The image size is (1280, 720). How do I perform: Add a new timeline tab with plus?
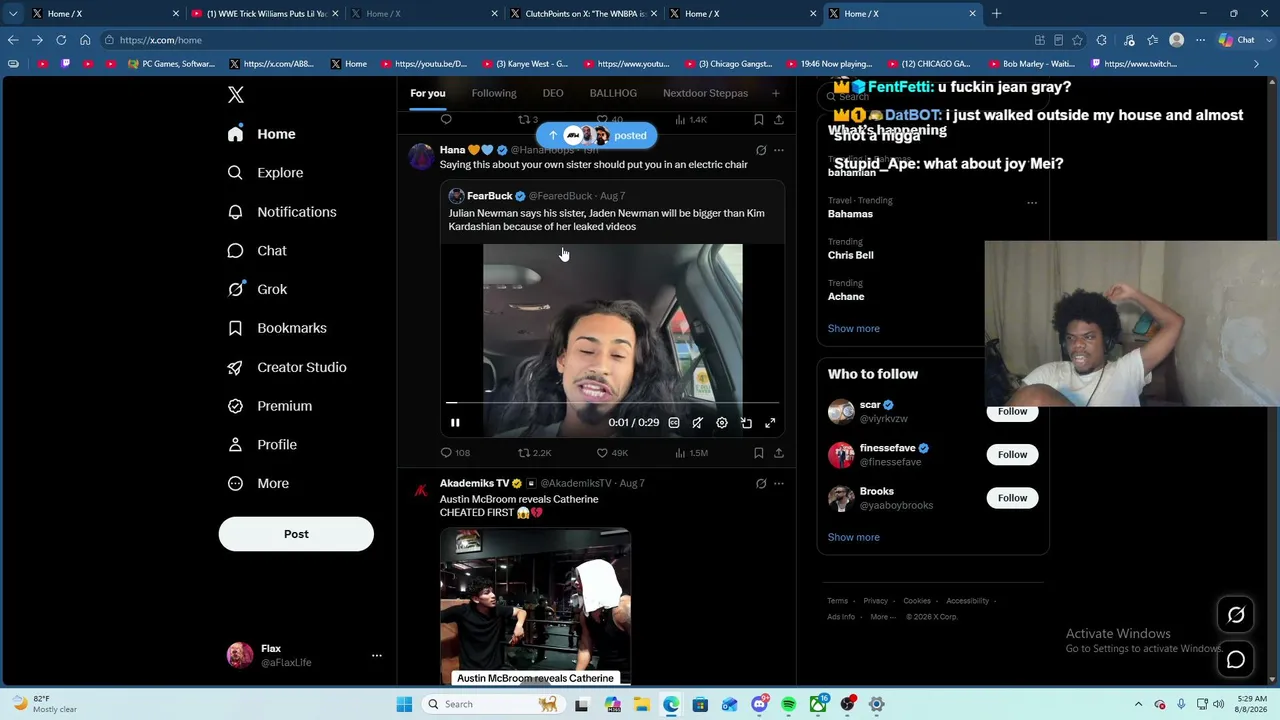(775, 93)
